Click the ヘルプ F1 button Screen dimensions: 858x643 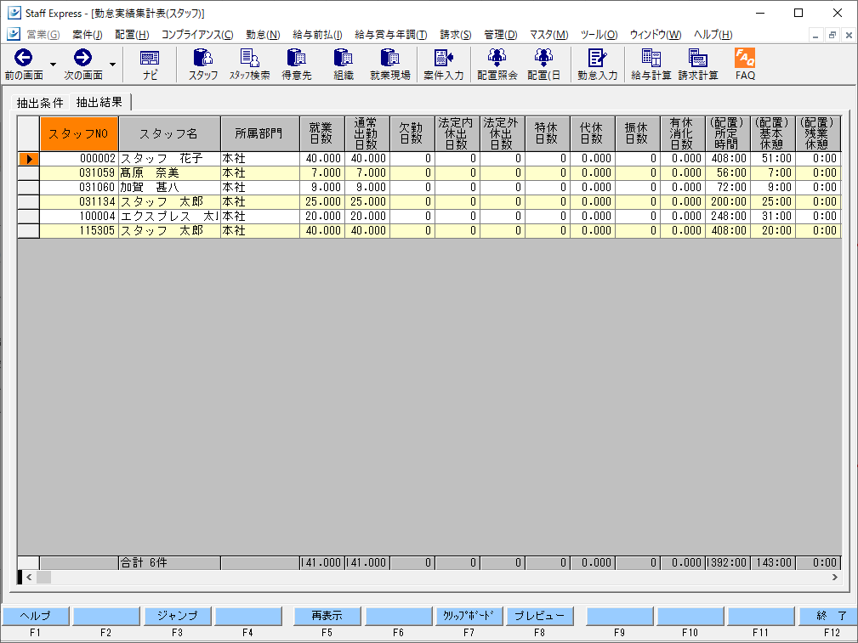pos(36,616)
